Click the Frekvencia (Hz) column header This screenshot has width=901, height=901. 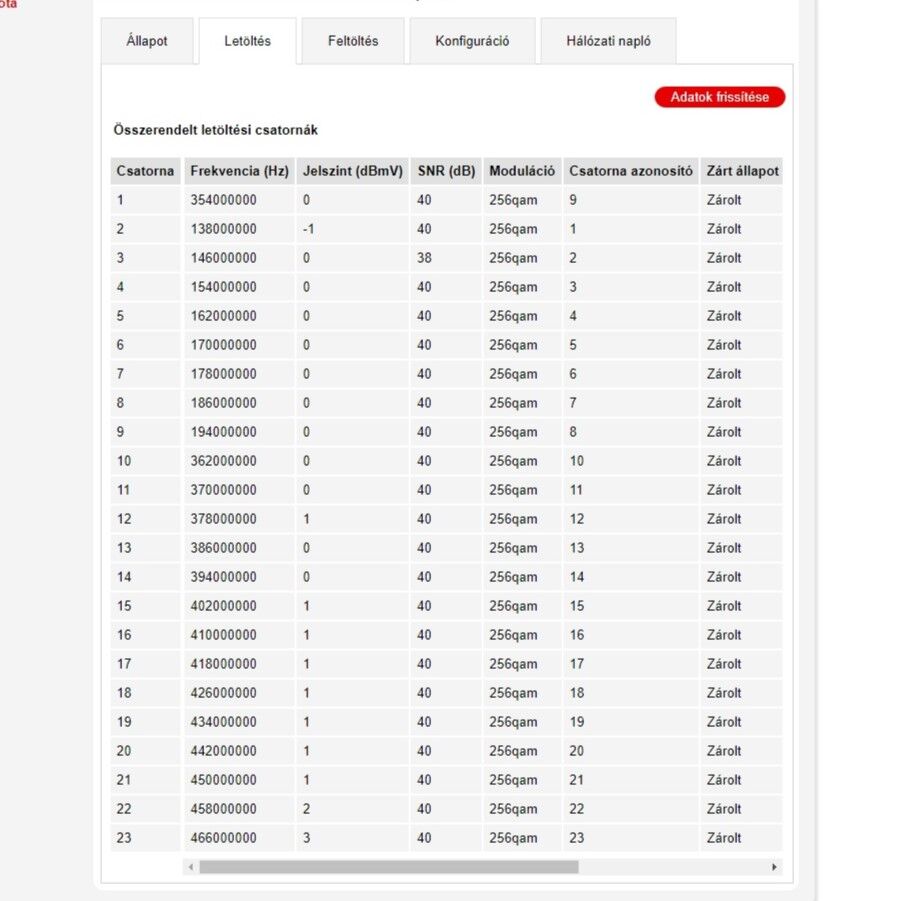[240, 171]
